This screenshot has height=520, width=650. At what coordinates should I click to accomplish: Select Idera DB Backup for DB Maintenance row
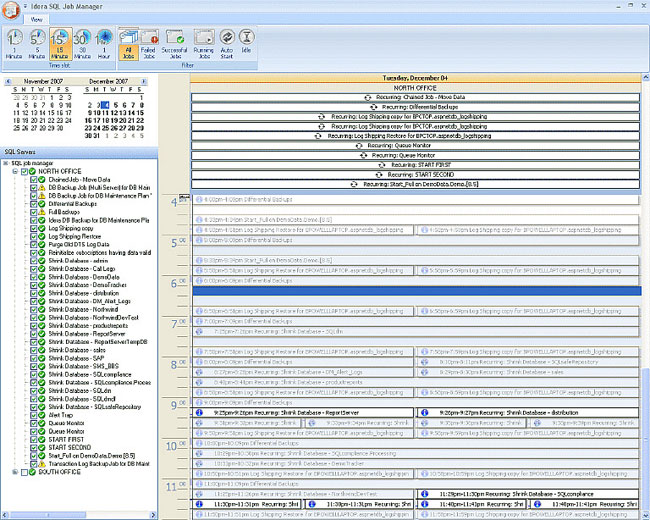click(99, 220)
